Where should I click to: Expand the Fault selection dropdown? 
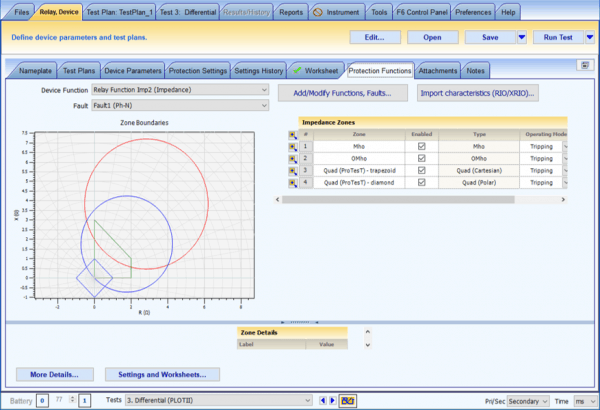[264, 106]
